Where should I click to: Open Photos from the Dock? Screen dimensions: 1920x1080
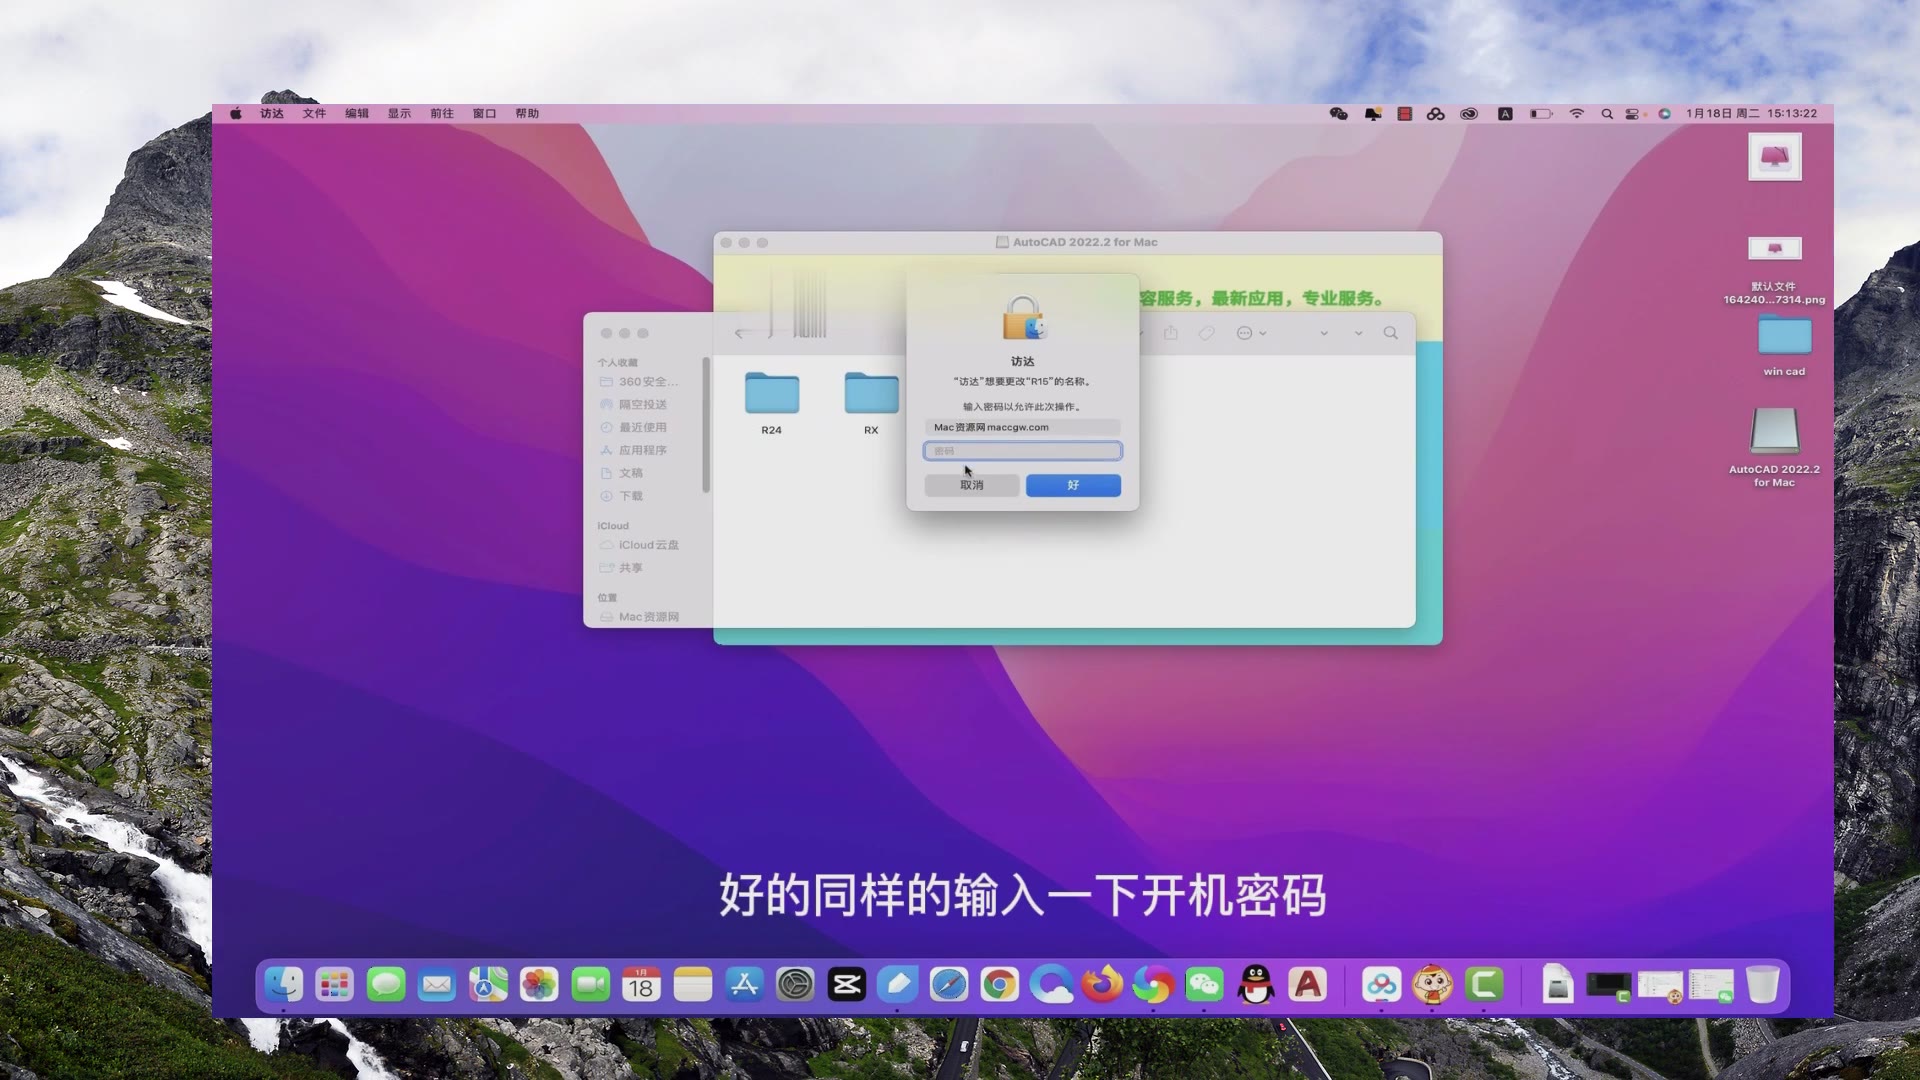[x=539, y=985]
